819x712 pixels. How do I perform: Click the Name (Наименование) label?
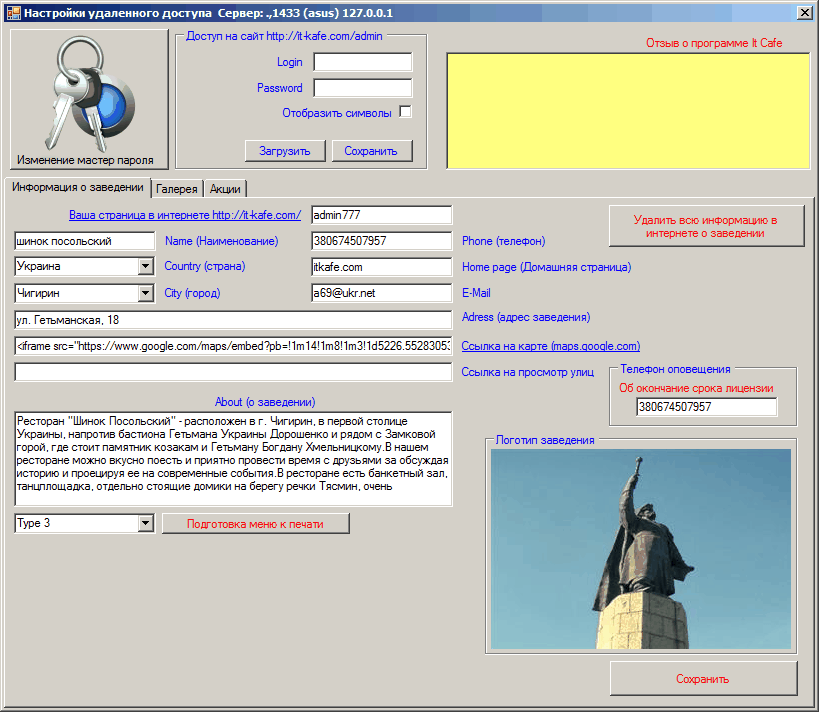pyautogui.click(x=221, y=241)
